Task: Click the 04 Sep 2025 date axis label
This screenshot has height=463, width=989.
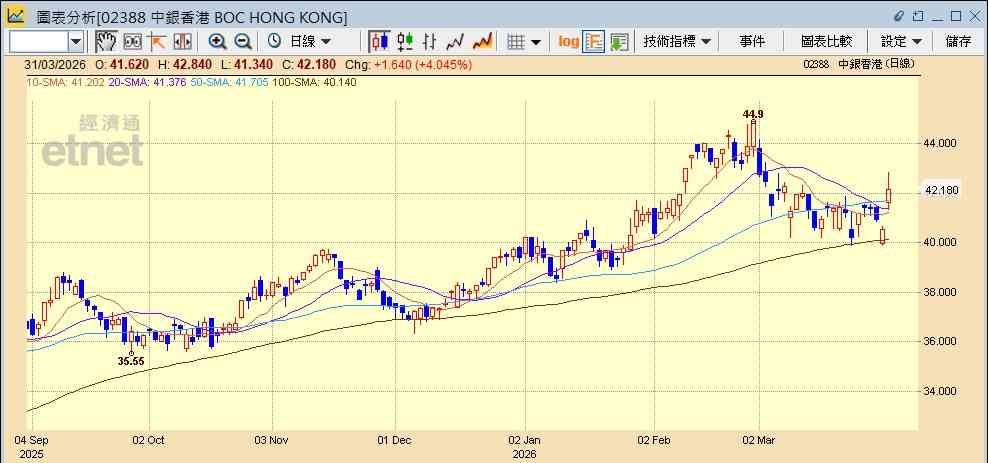Action: point(33,447)
